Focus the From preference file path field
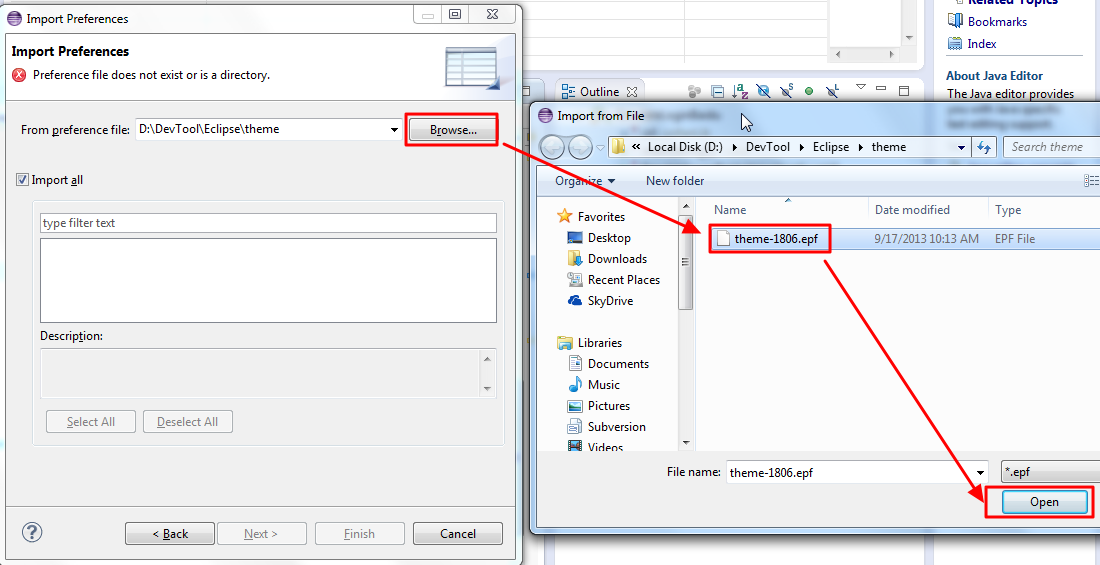The image size is (1100, 565). tap(262, 129)
